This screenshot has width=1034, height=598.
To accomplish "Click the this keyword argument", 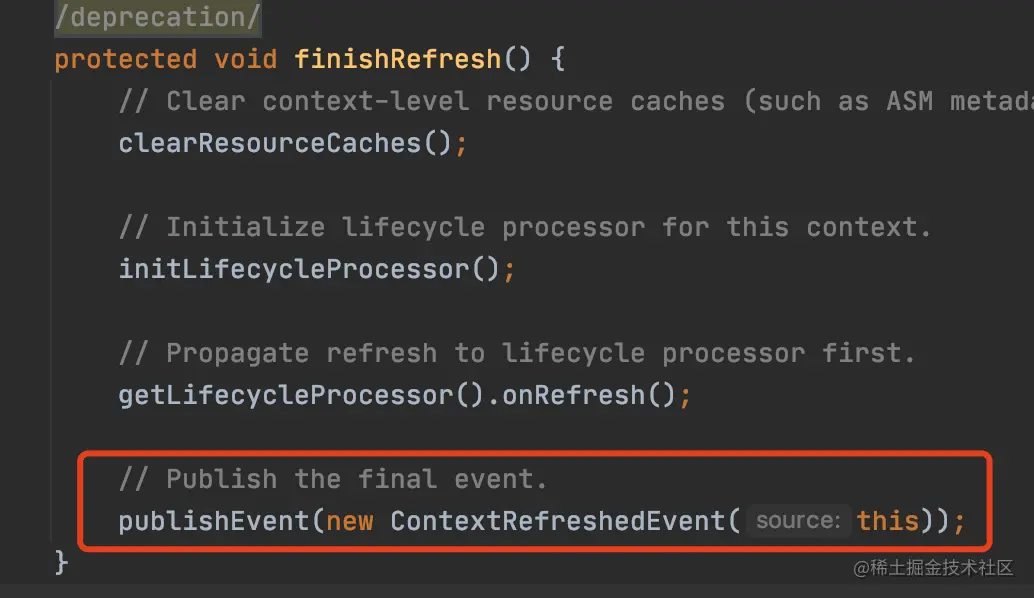I will [888, 521].
